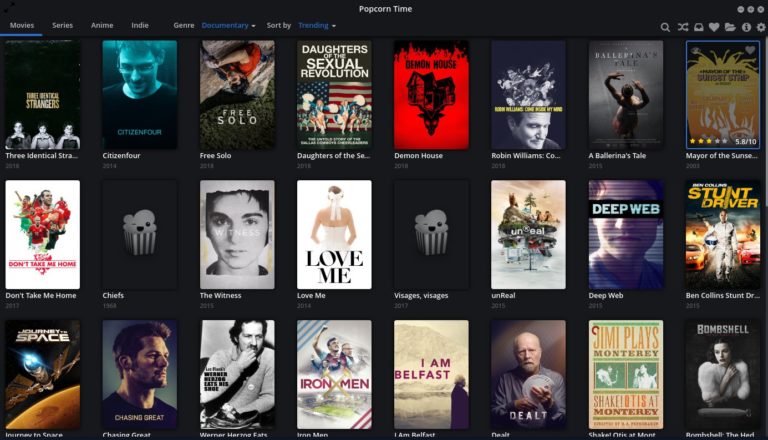Open the torrent collection folder icon
Screen dimensions: 768x440
click(730, 27)
